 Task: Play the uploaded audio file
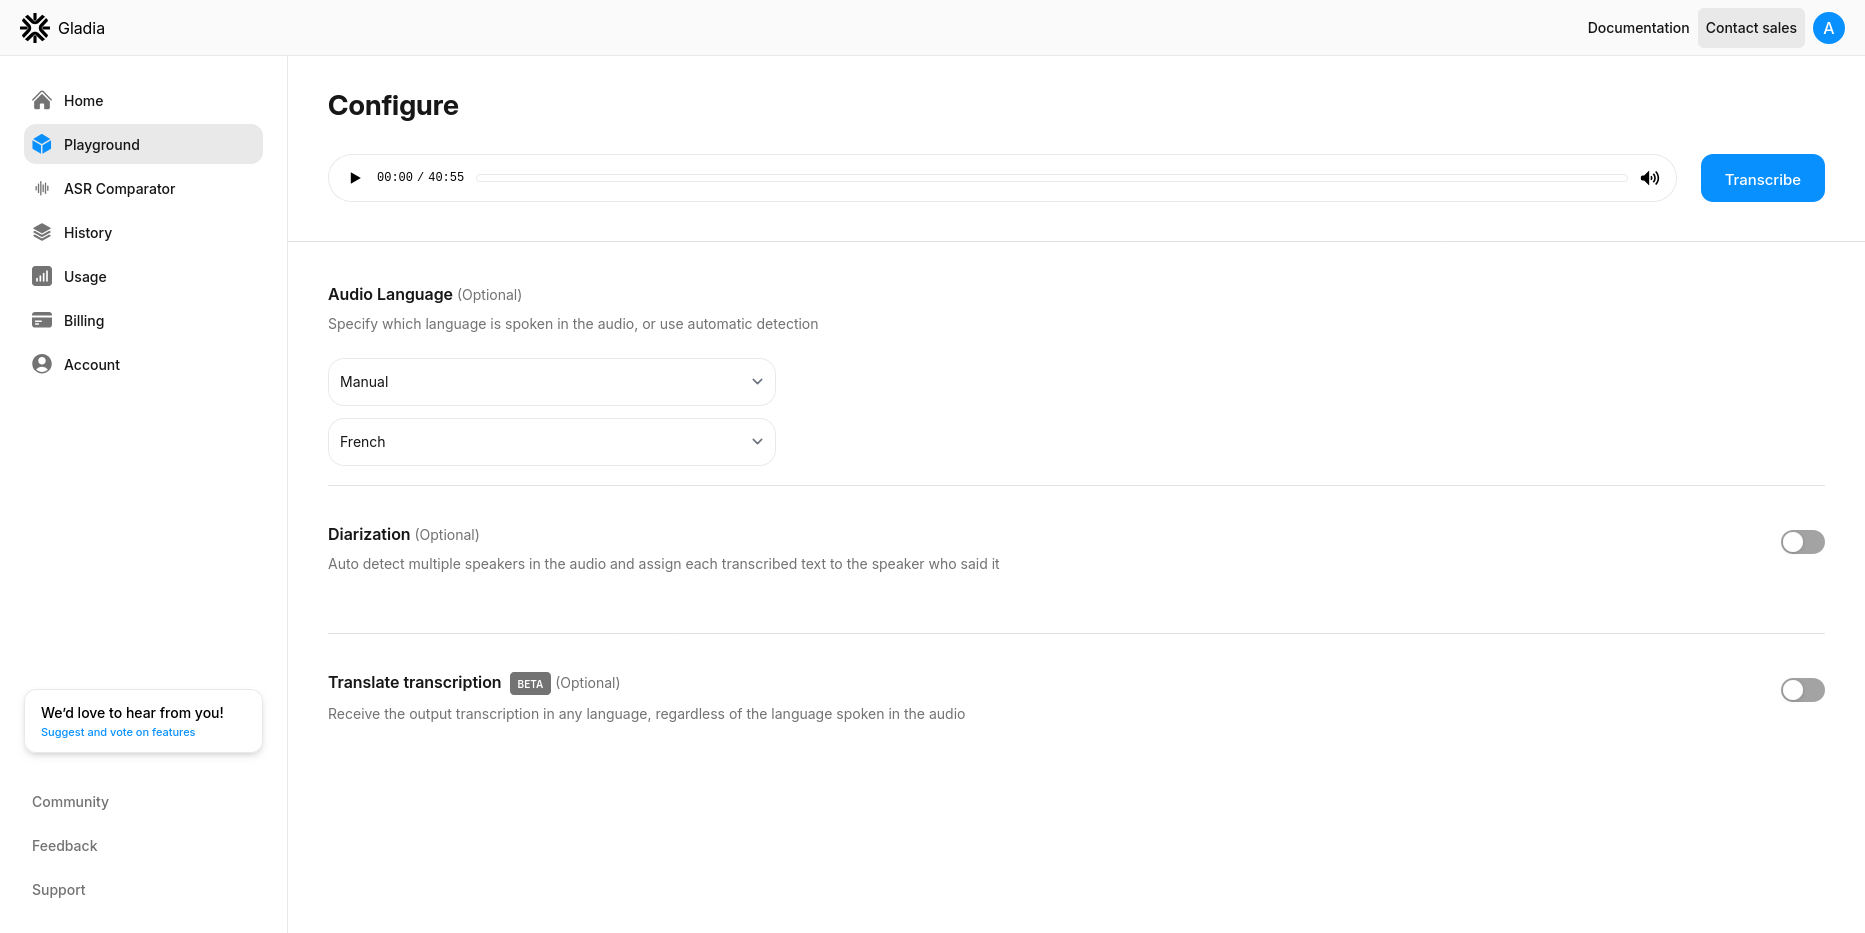(355, 178)
